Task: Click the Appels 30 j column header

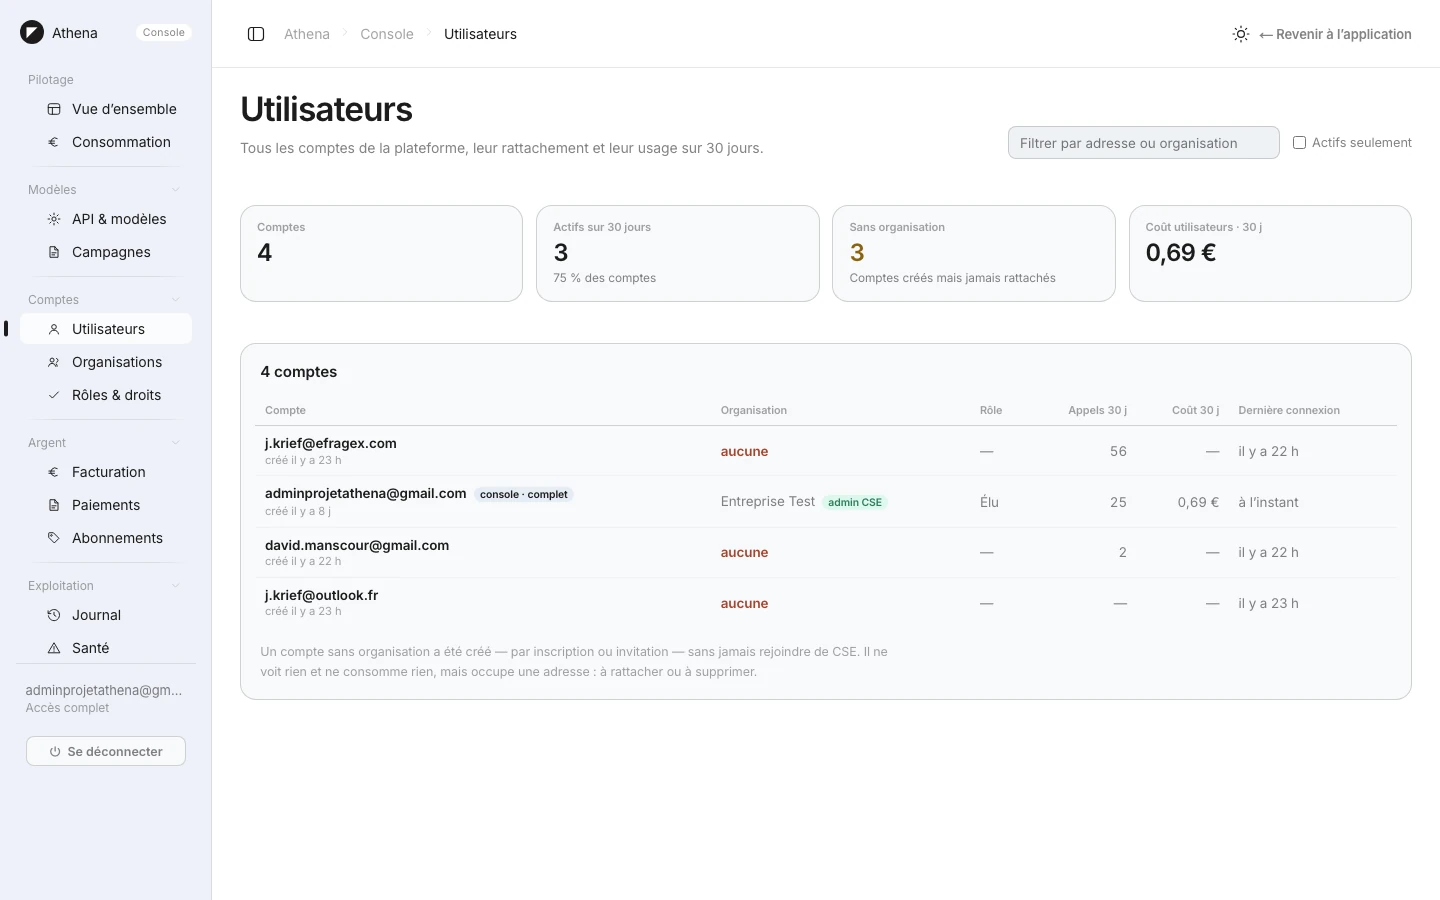Action: (1097, 410)
